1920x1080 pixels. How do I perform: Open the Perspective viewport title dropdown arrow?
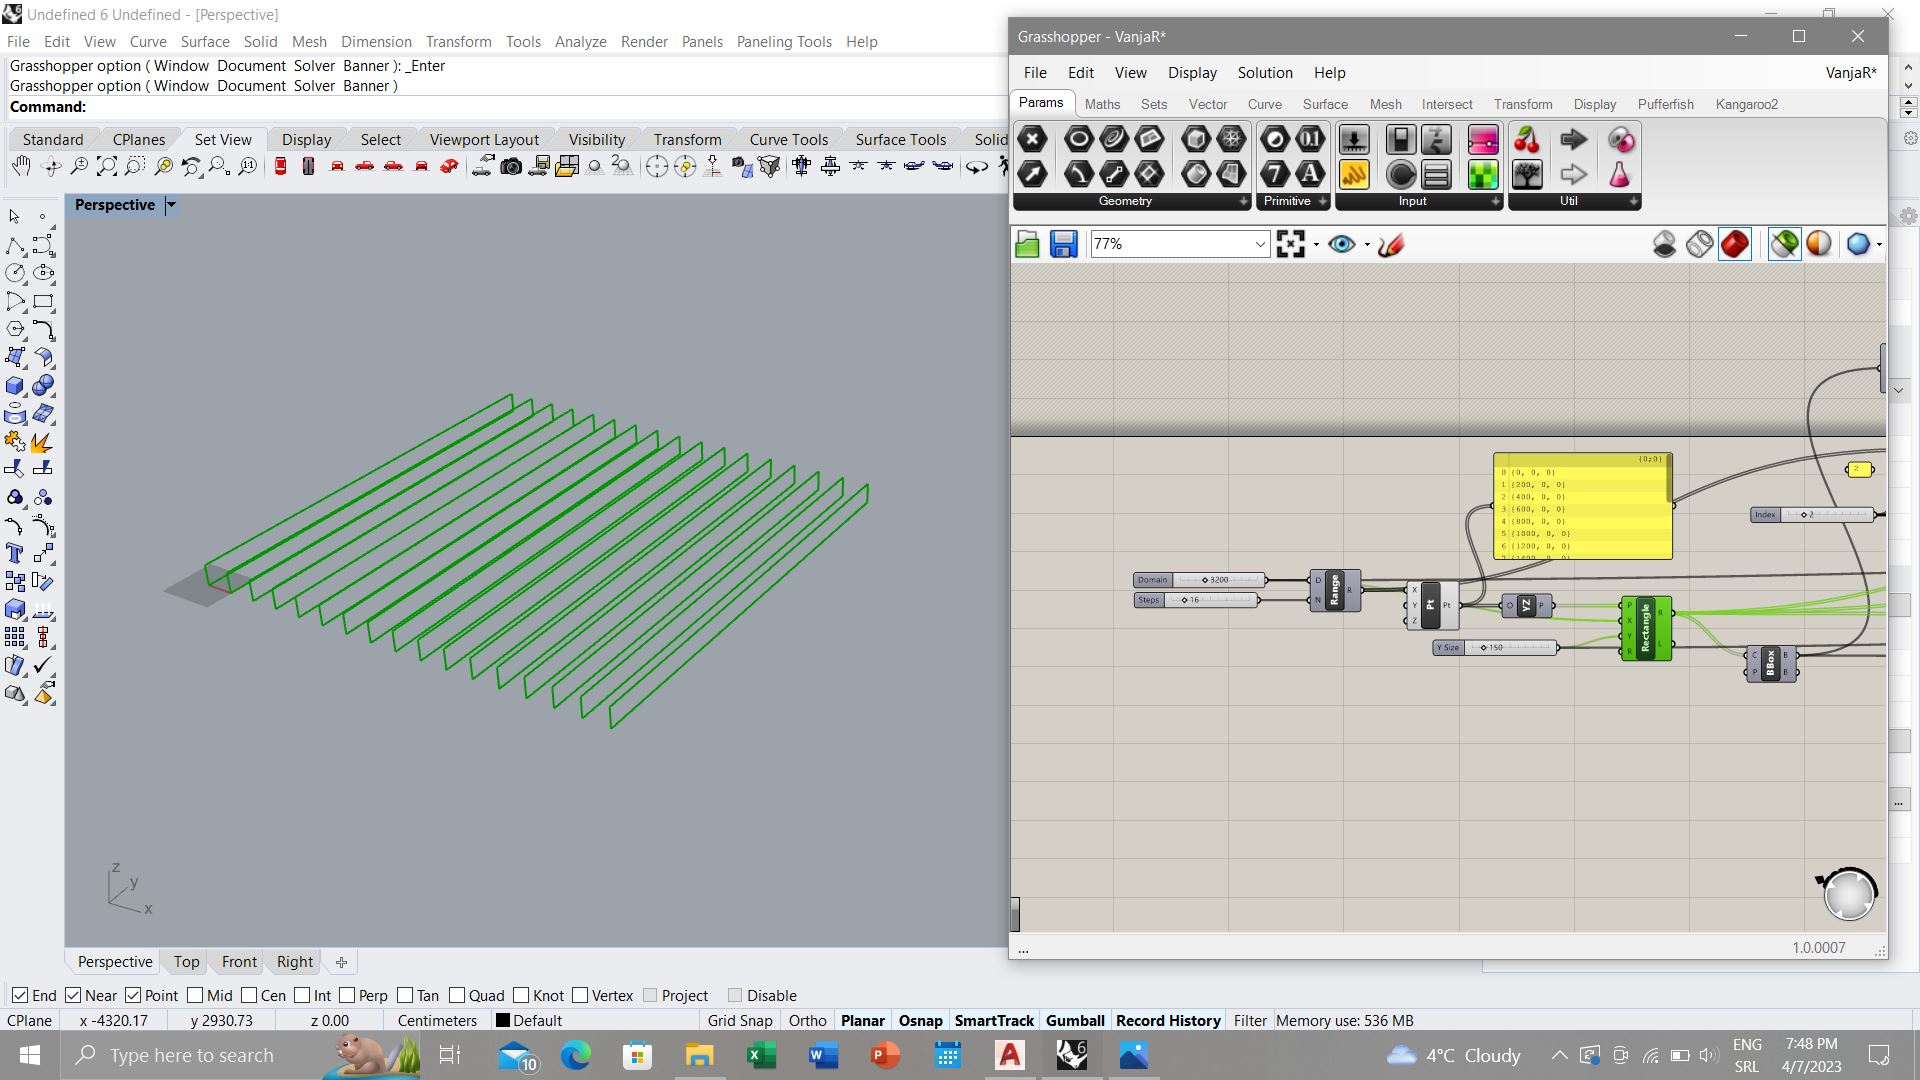click(171, 205)
